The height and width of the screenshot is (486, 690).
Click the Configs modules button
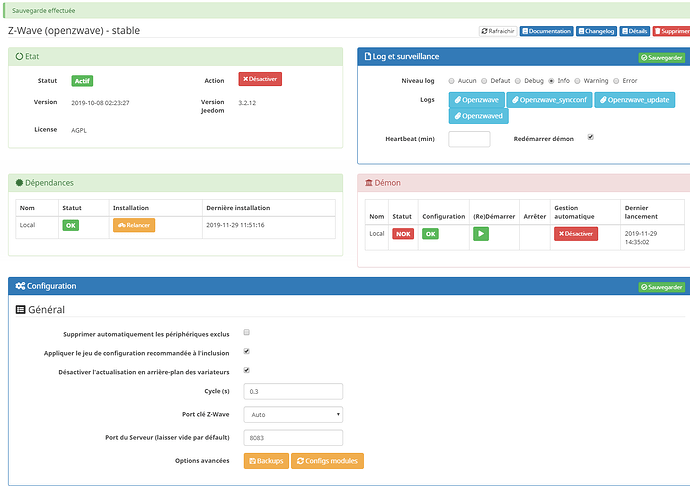(327, 461)
